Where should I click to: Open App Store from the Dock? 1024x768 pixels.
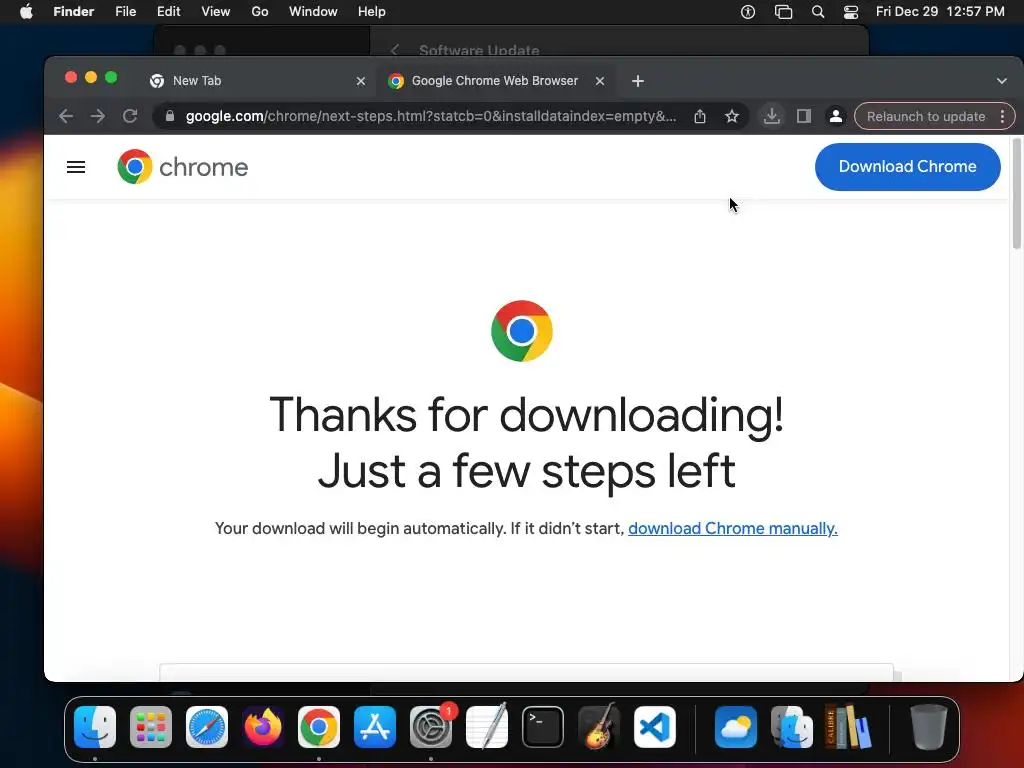[x=375, y=727]
